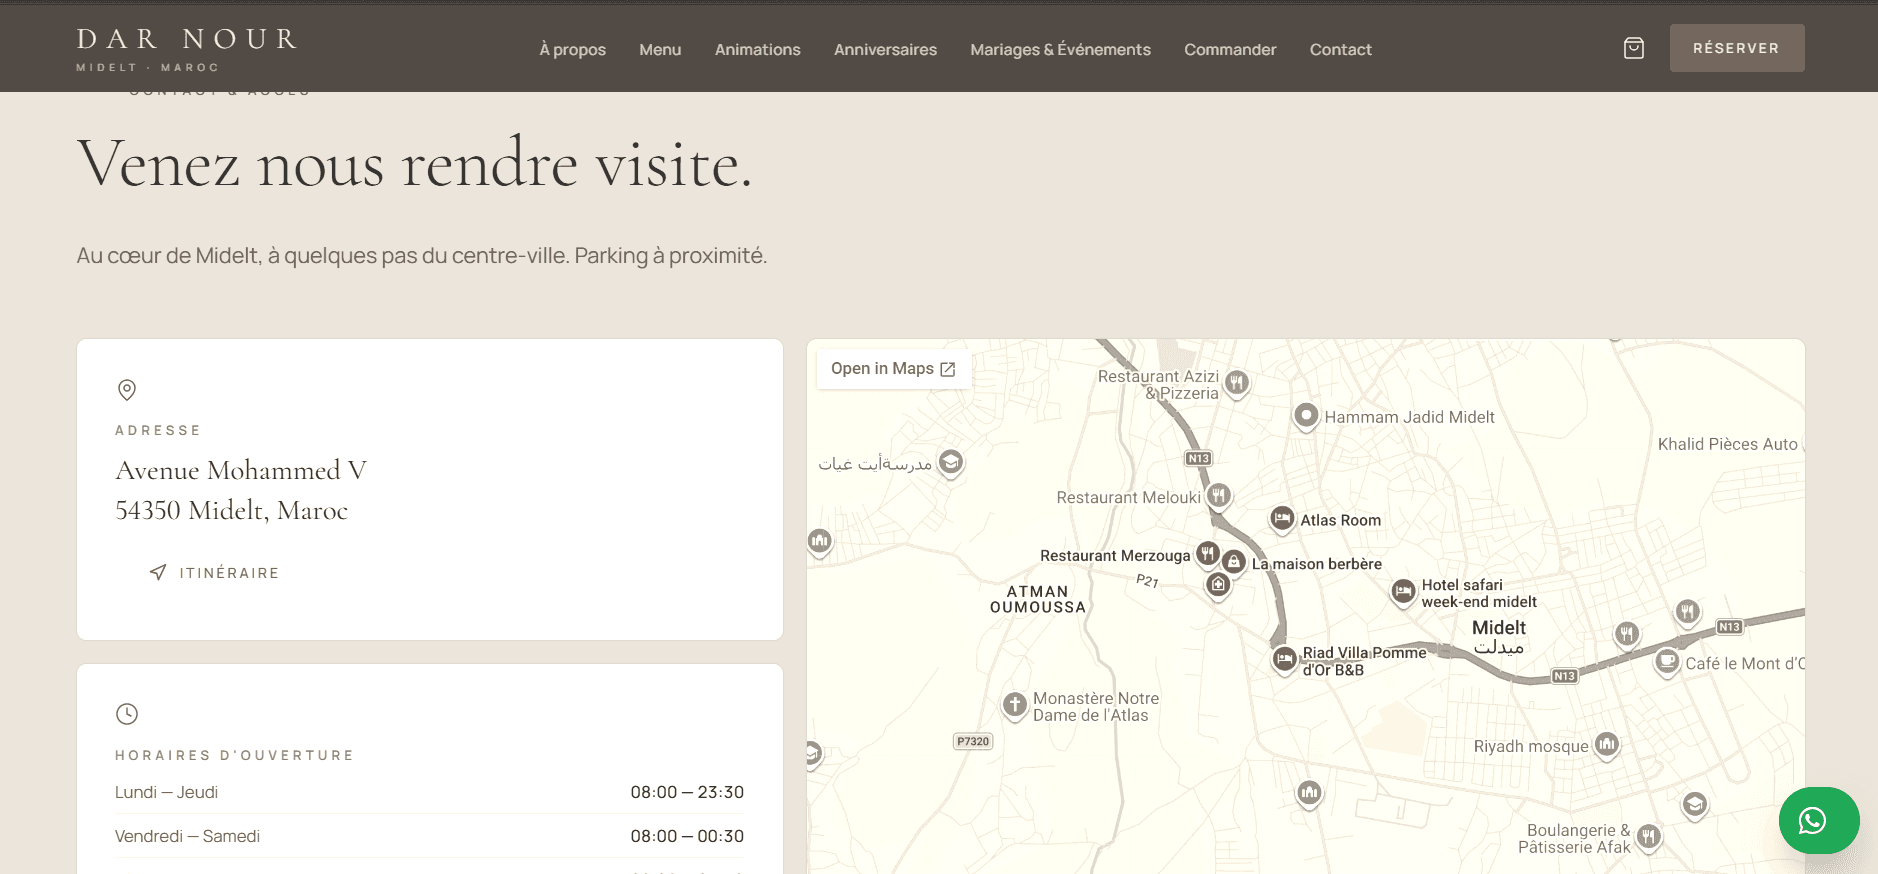Click the DAR NOUR logo
This screenshot has height=874, width=1878.
[187, 48]
